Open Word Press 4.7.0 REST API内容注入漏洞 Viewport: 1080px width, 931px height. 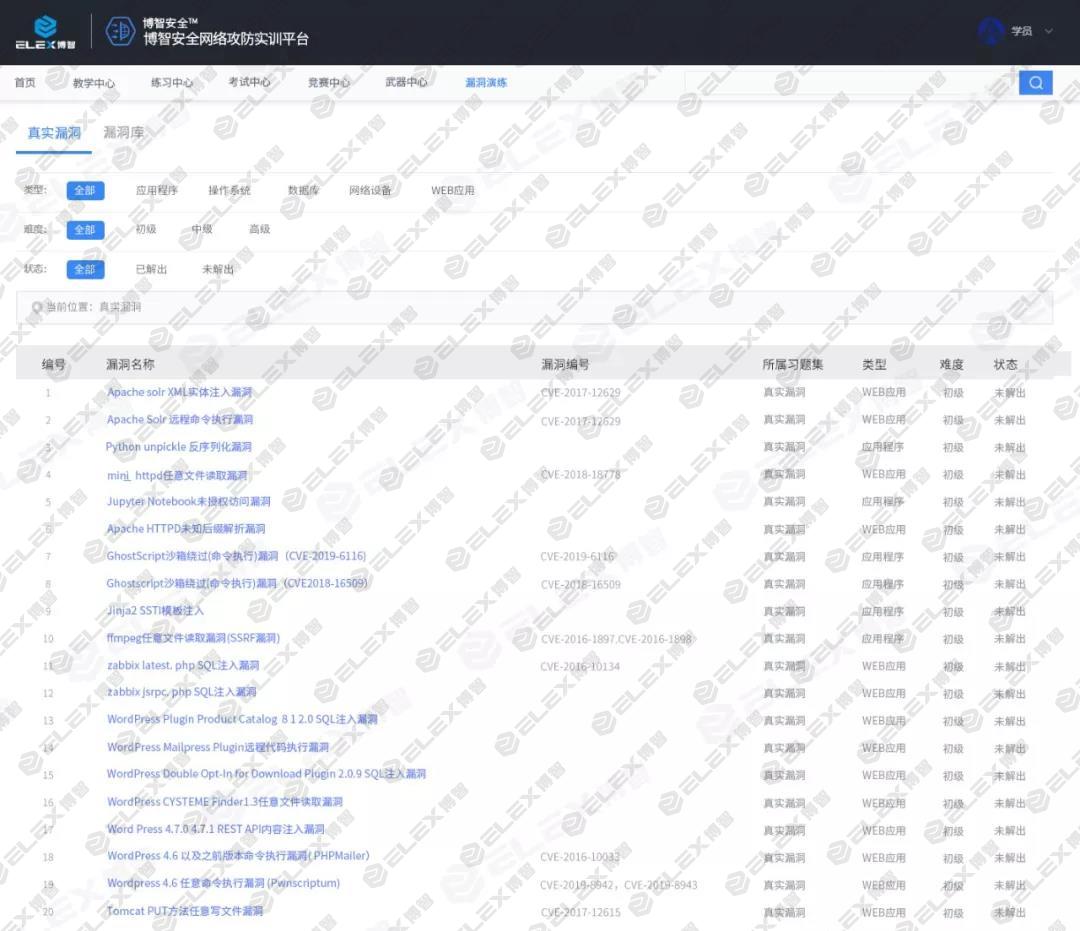coord(216,829)
